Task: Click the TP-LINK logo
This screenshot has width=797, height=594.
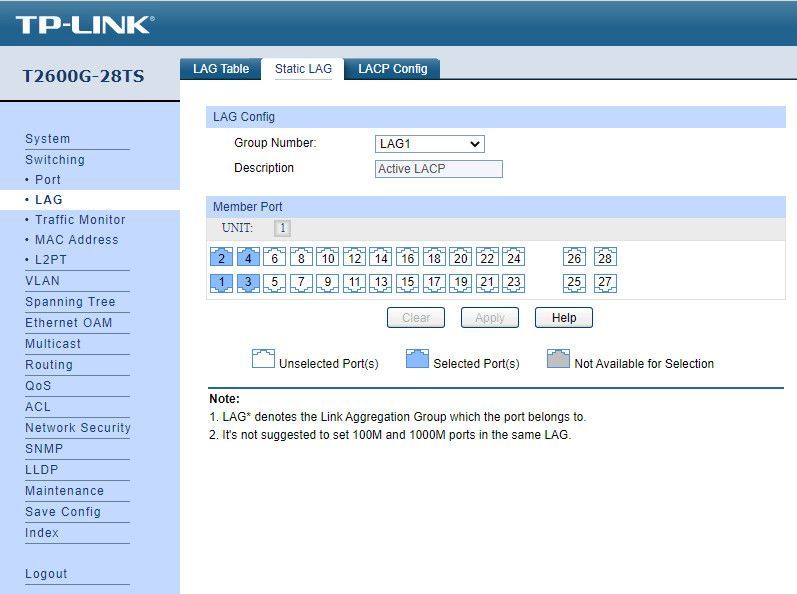Action: (x=84, y=24)
